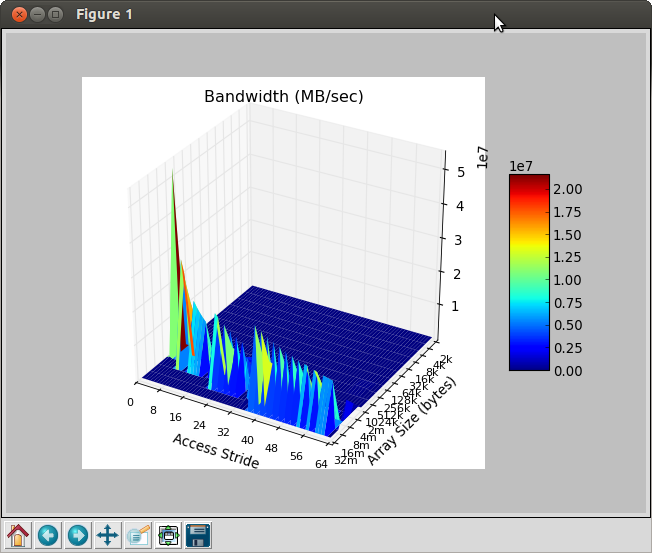Viewport: 652px width, 553px height.
Task: Click the Array Size (bytes) axis label
Action: pyautogui.click(x=411, y=421)
